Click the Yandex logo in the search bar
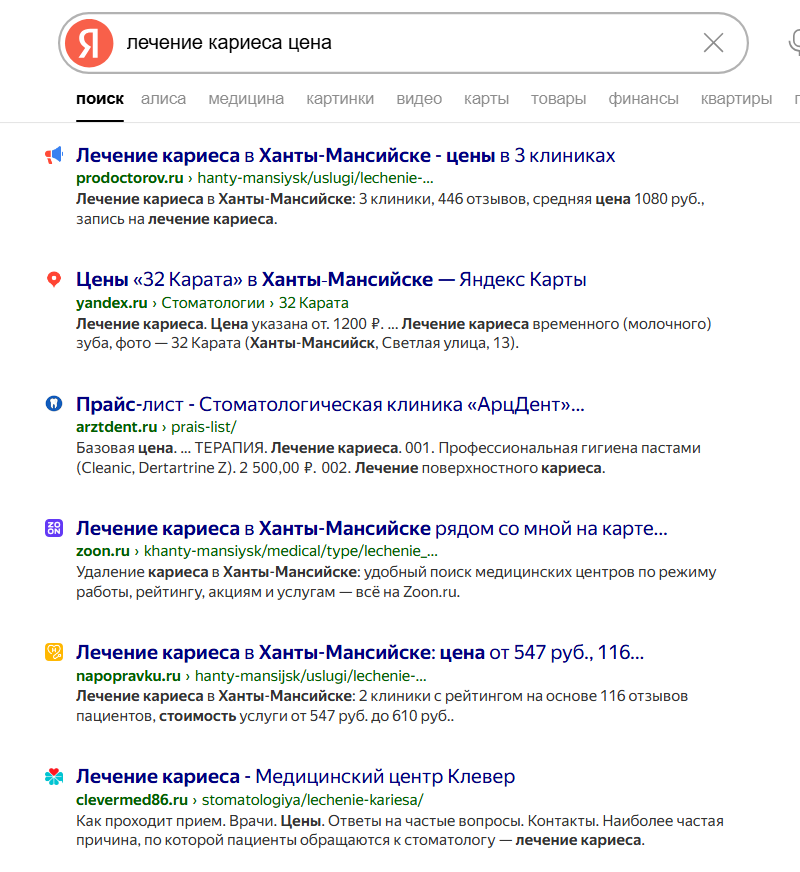 click(88, 41)
